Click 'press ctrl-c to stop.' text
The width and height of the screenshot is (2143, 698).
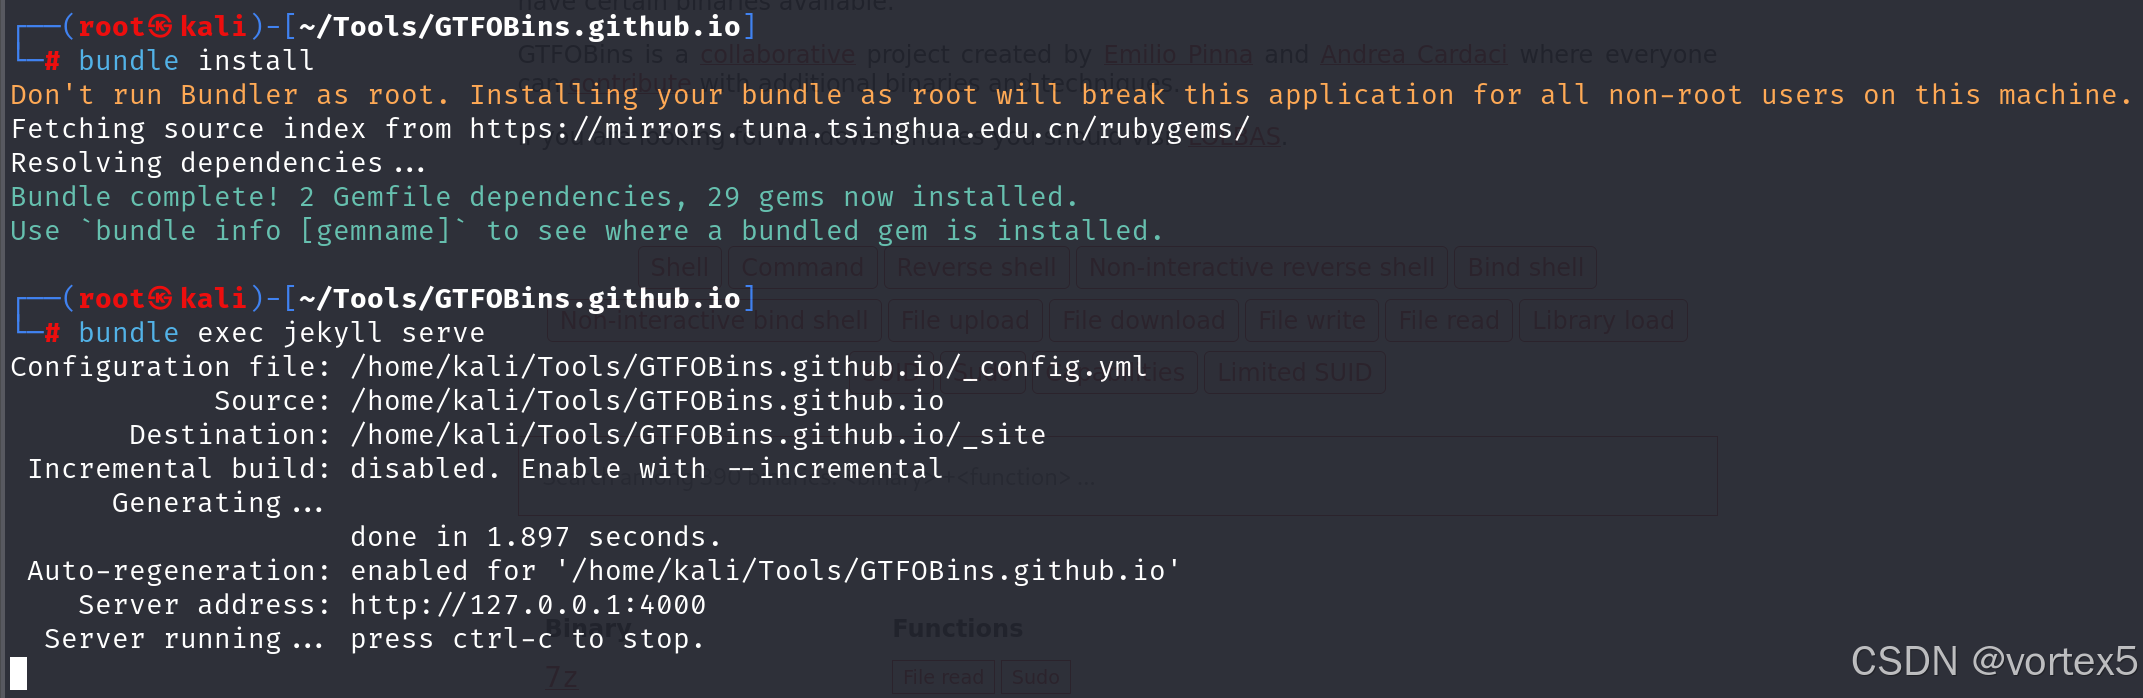click(527, 639)
